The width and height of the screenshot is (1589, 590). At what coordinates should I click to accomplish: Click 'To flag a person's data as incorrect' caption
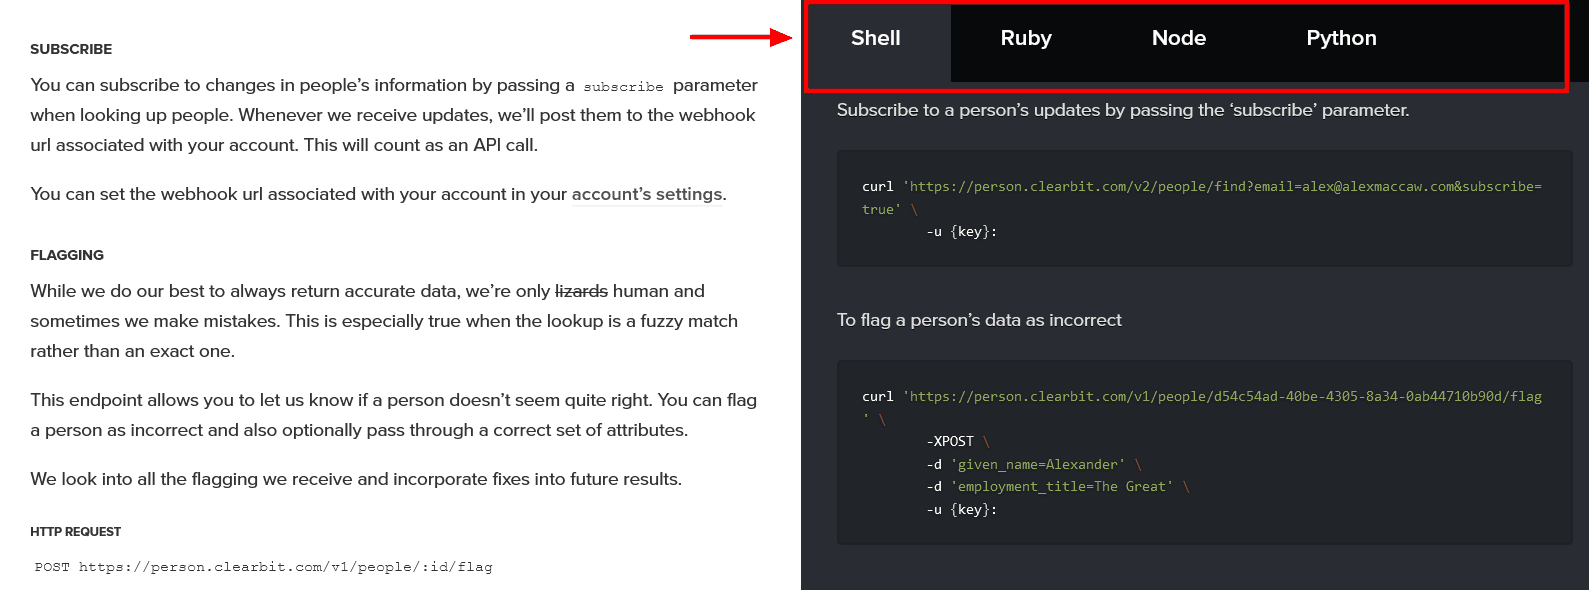[x=979, y=320]
